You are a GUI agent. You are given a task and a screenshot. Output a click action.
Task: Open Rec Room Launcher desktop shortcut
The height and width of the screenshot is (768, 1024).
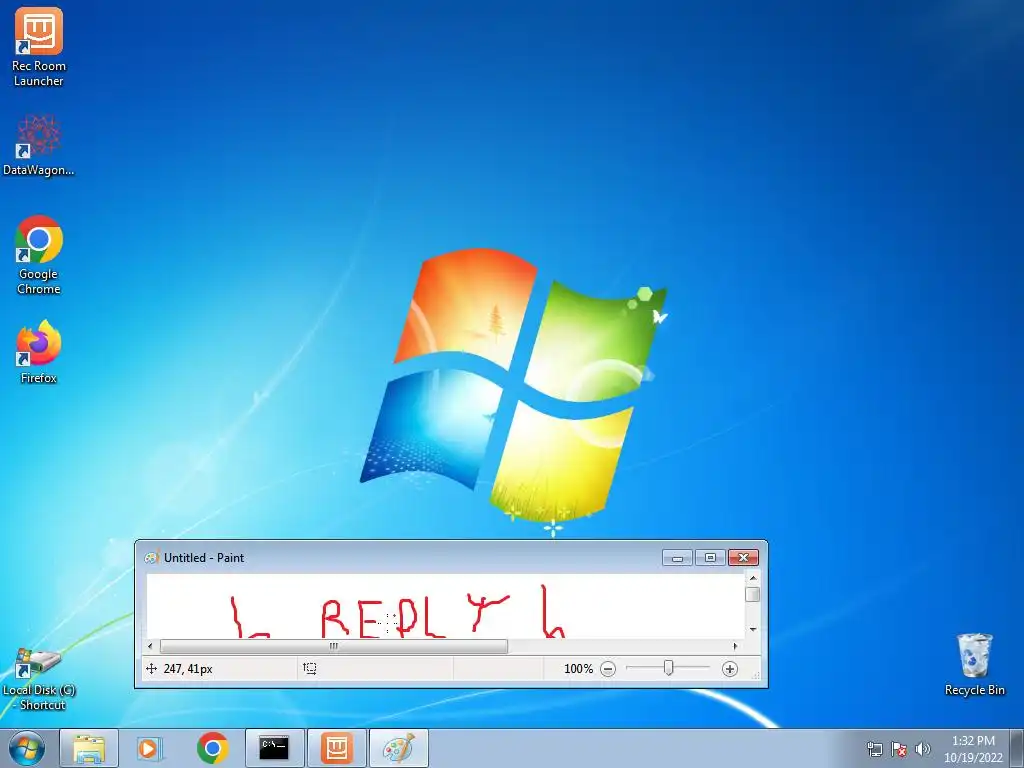39,48
